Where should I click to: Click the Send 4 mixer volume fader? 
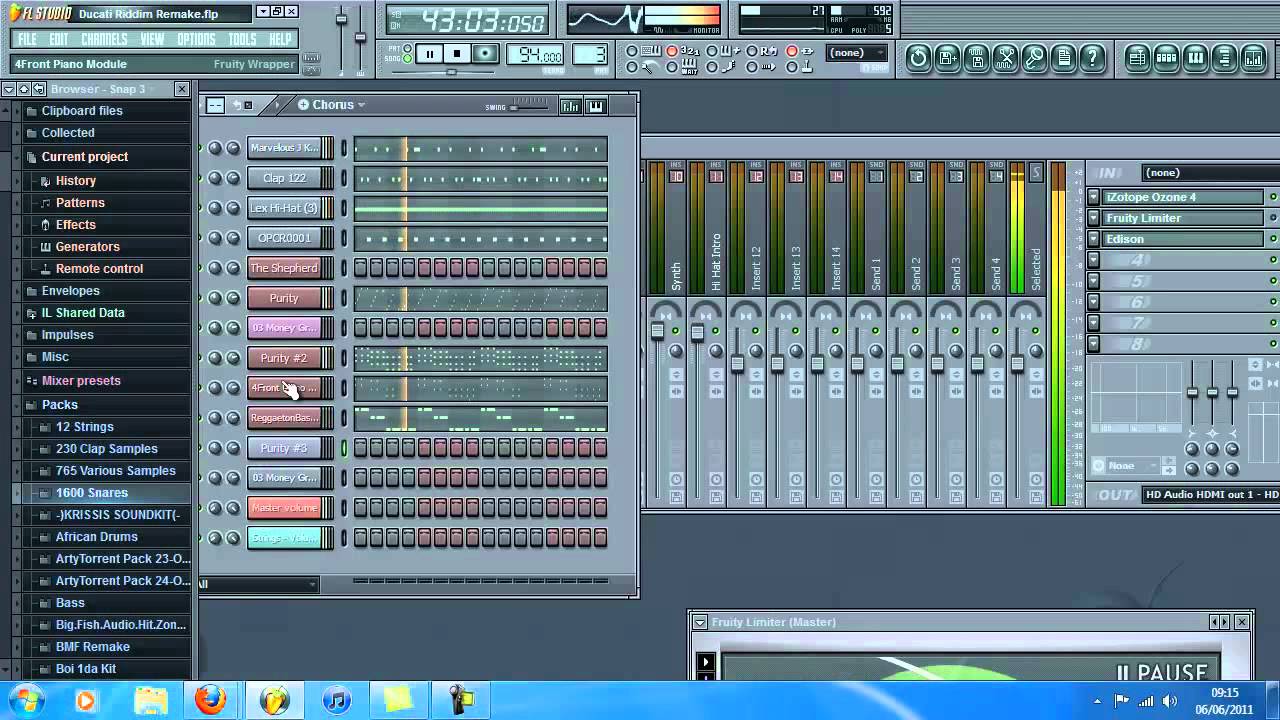(x=977, y=364)
